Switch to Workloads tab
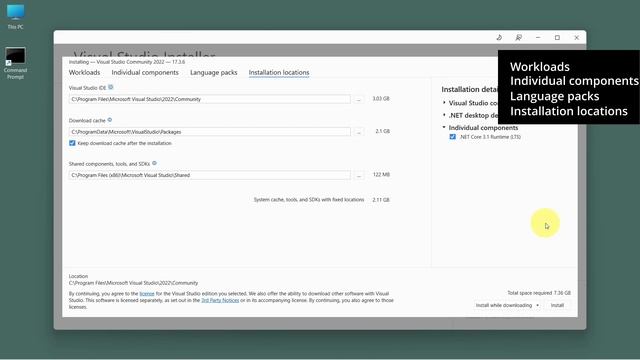The image size is (640, 360). click(x=84, y=72)
